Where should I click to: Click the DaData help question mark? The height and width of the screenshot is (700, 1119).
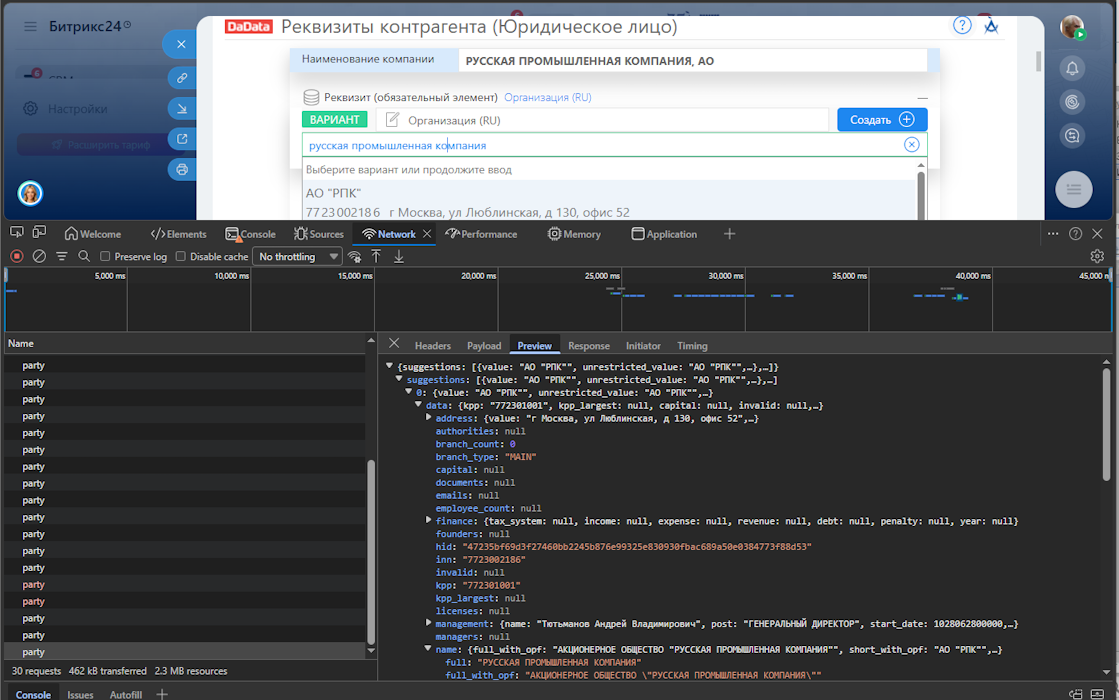coord(962,26)
